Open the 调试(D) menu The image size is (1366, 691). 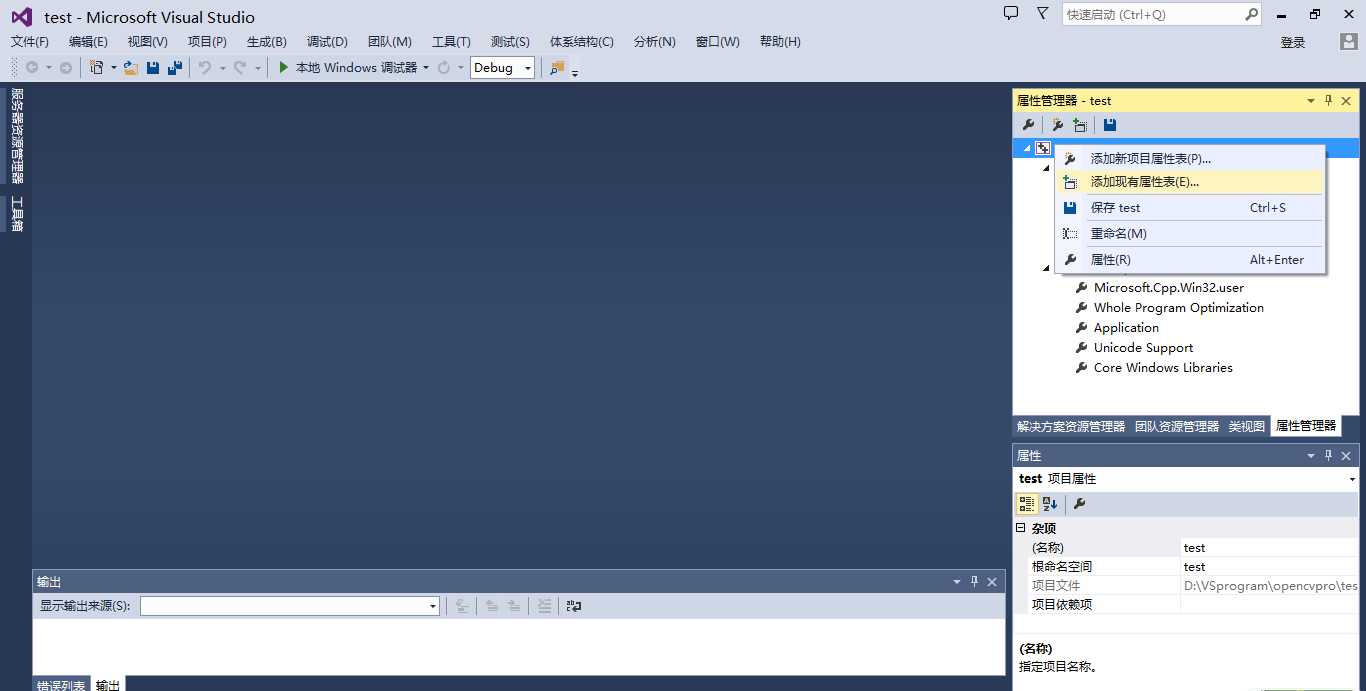(x=327, y=41)
